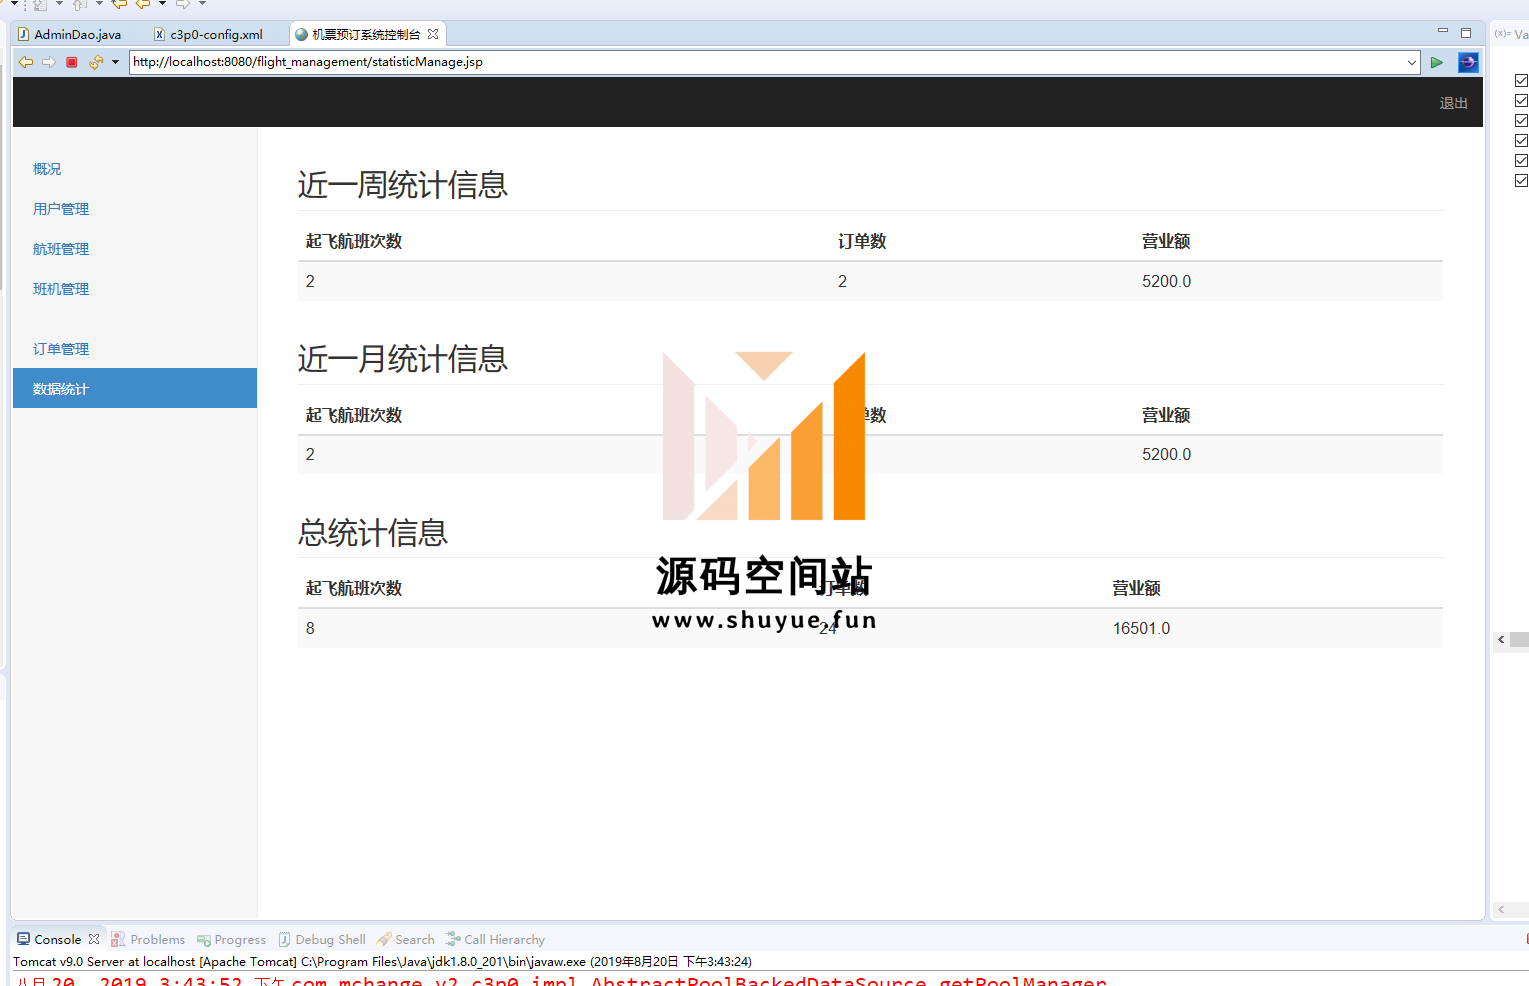The height and width of the screenshot is (986, 1529).
Task: Open the page in external browser icon
Action: [1468, 62]
